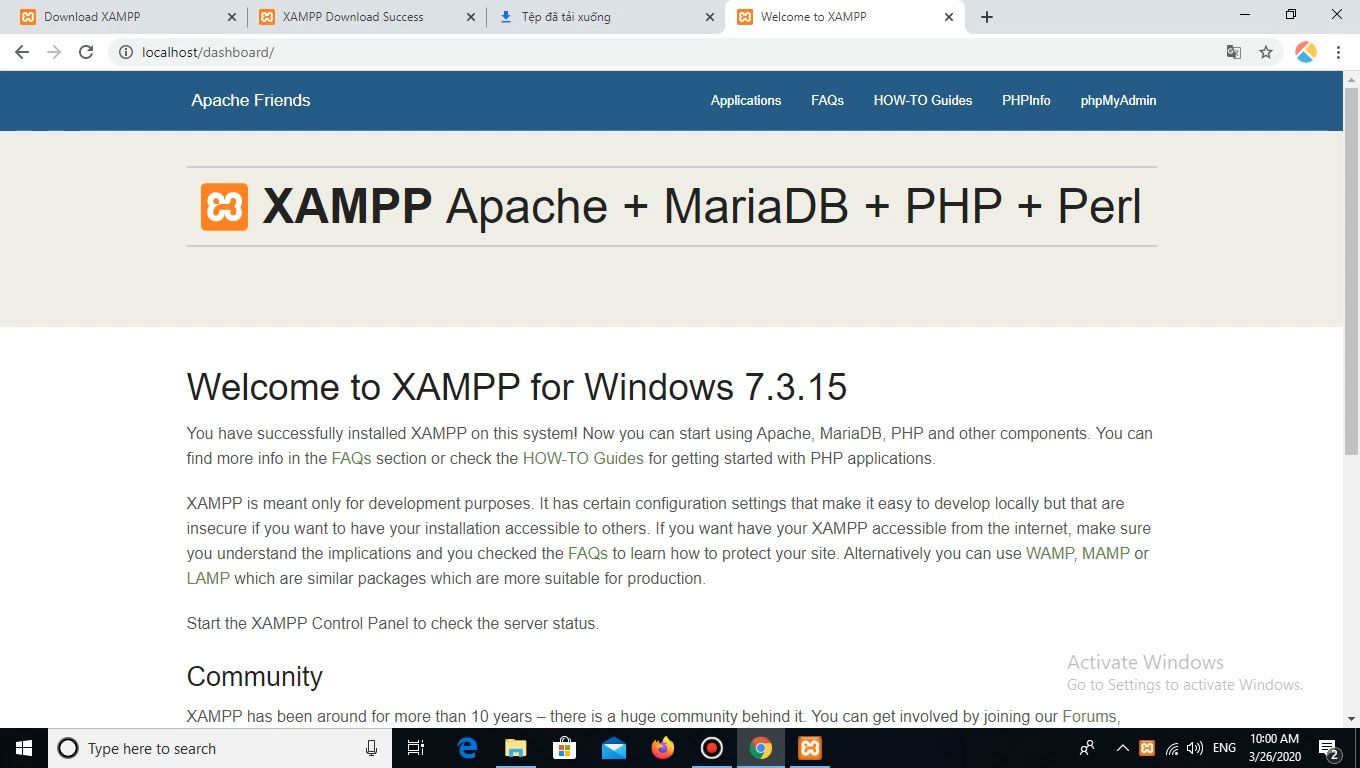This screenshot has width=1360, height=768.
Task: Open the notification center icon
Action: [1330, 748]
